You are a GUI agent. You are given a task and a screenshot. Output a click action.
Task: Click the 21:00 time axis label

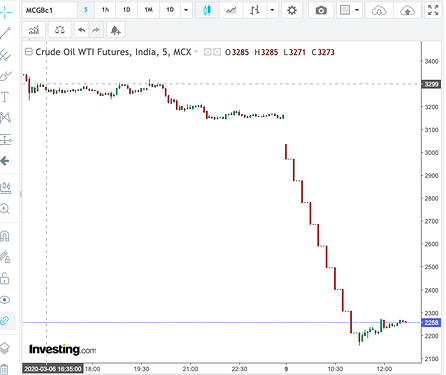coord(190,369)
